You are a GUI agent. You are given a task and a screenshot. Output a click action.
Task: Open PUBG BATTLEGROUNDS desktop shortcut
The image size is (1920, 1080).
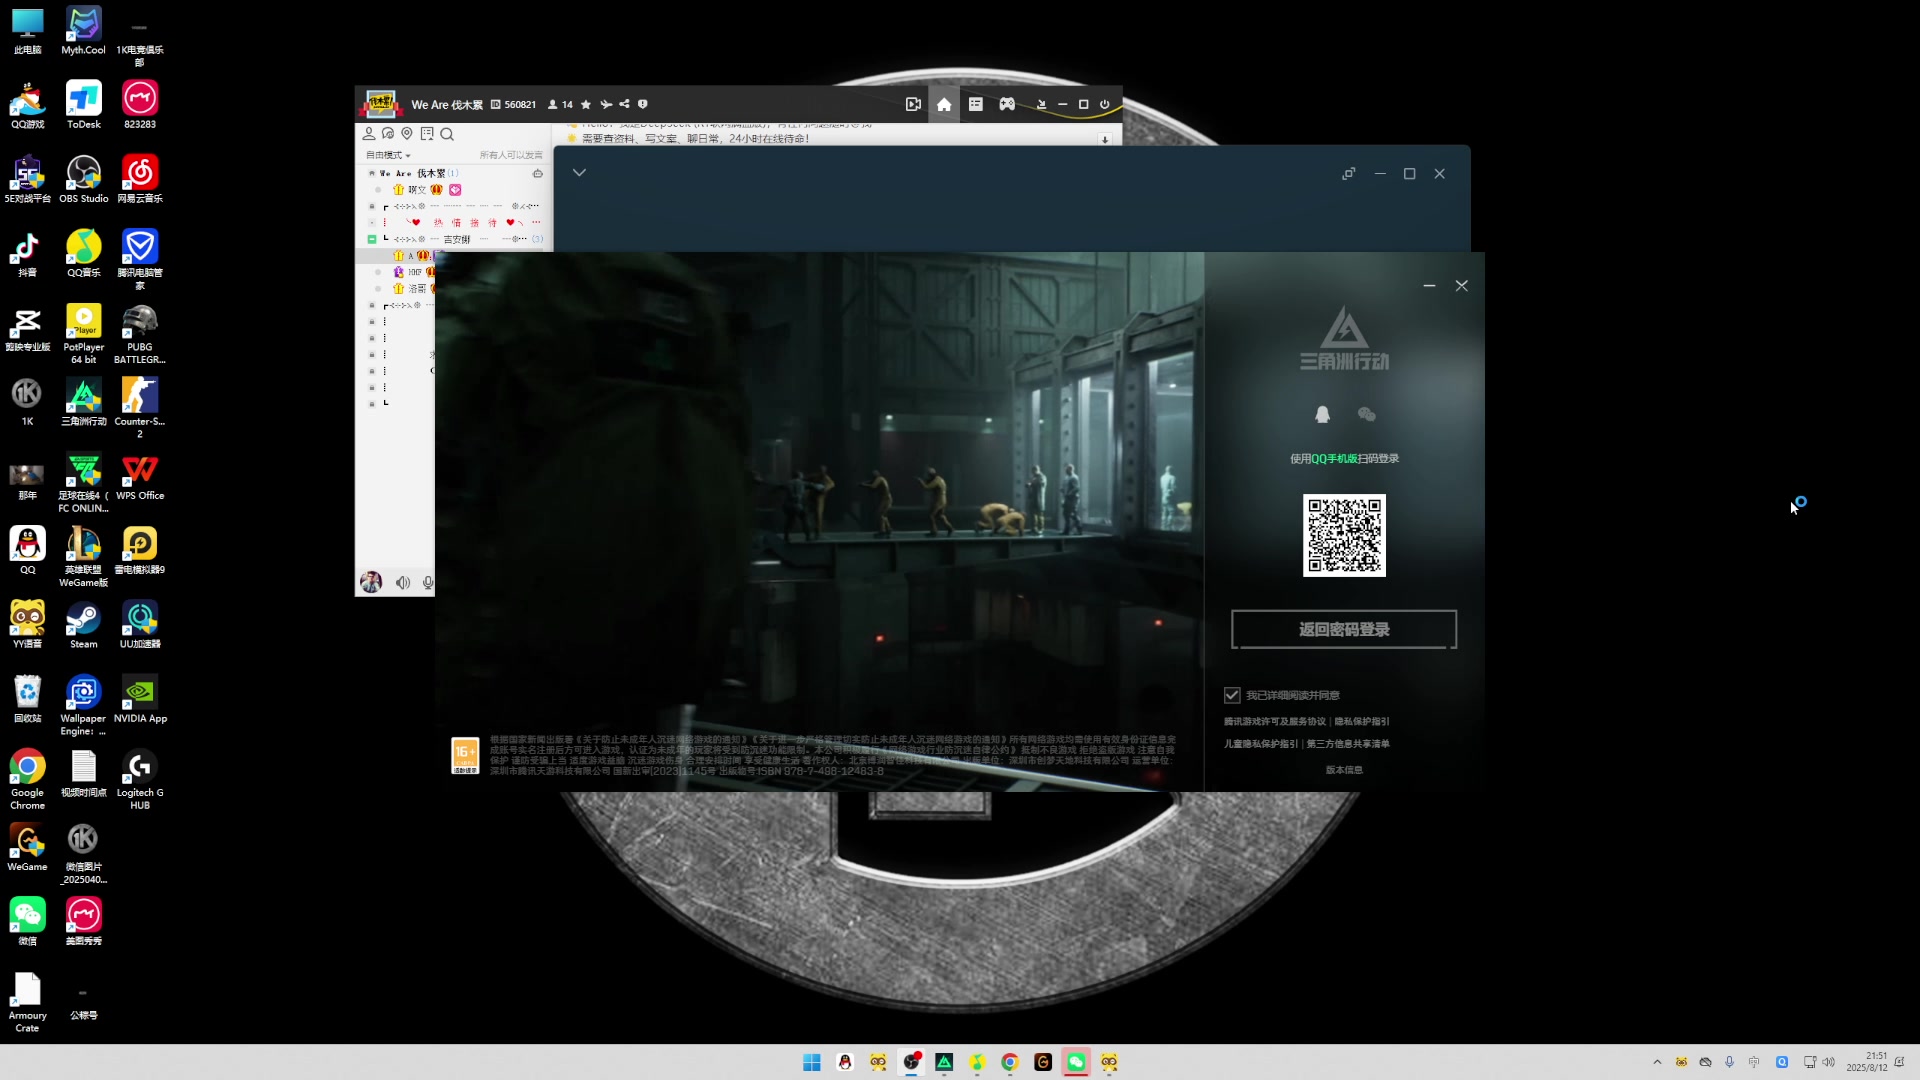pos(140,335)
